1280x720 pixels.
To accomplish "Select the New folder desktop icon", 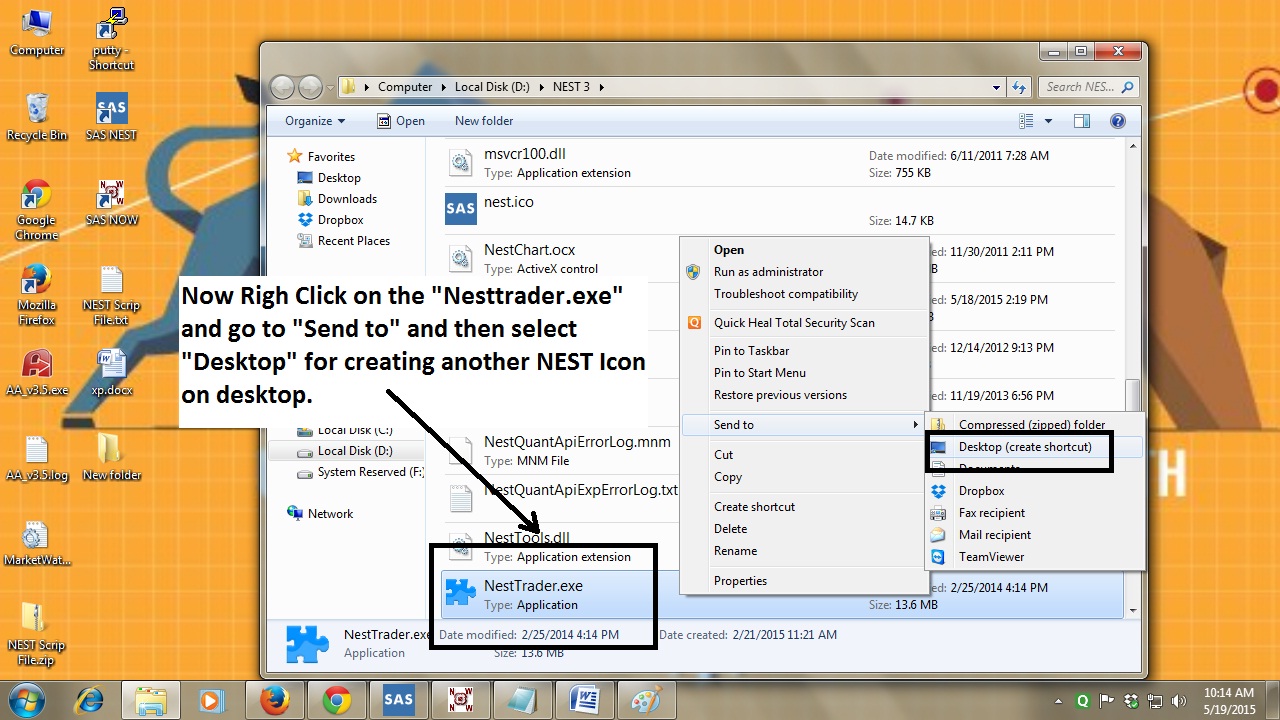I will (111, 458).
